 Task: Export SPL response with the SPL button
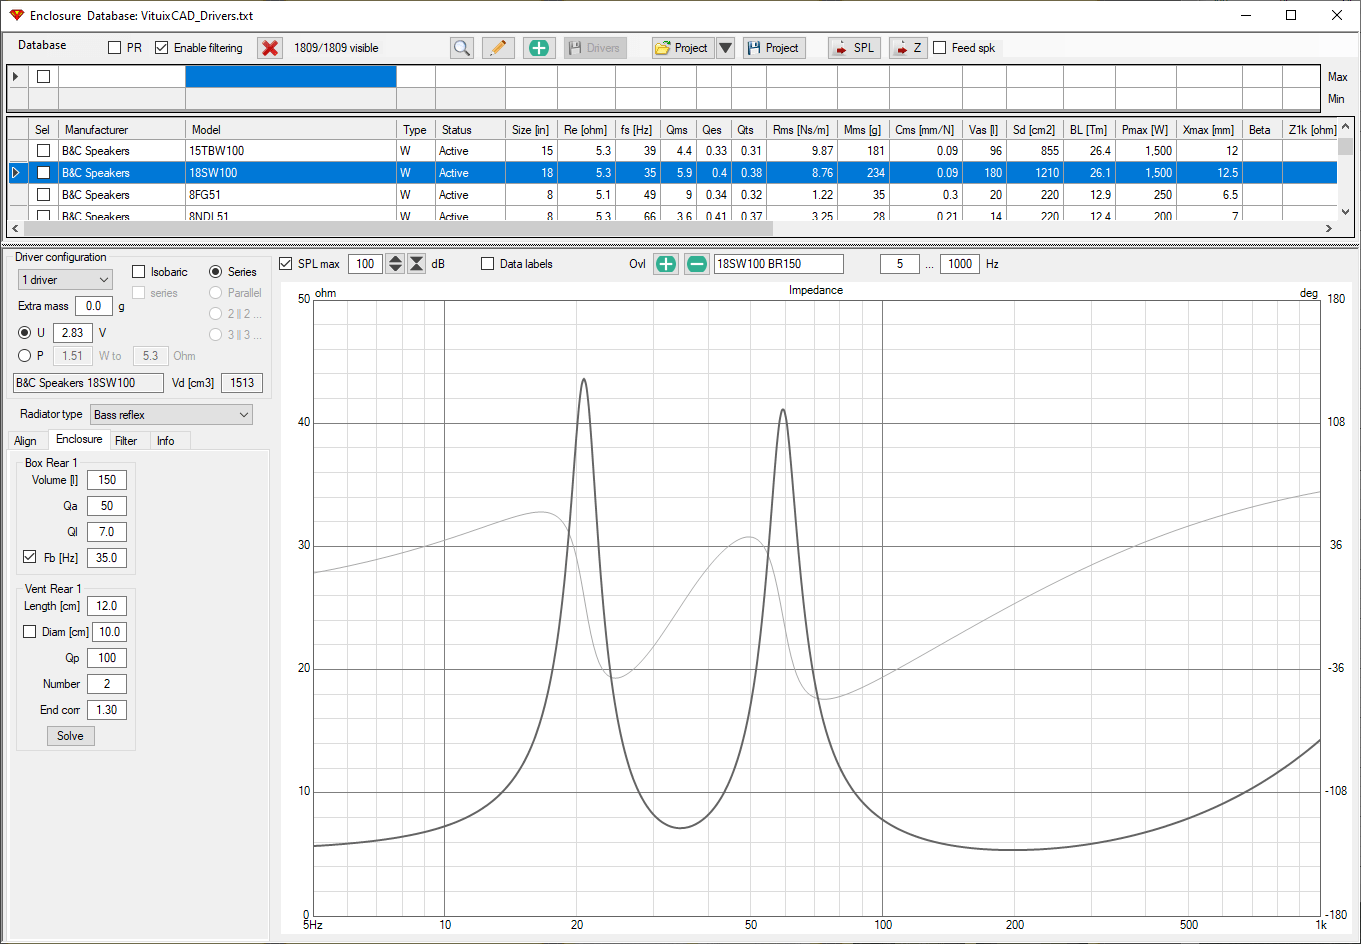pos(854,48)
